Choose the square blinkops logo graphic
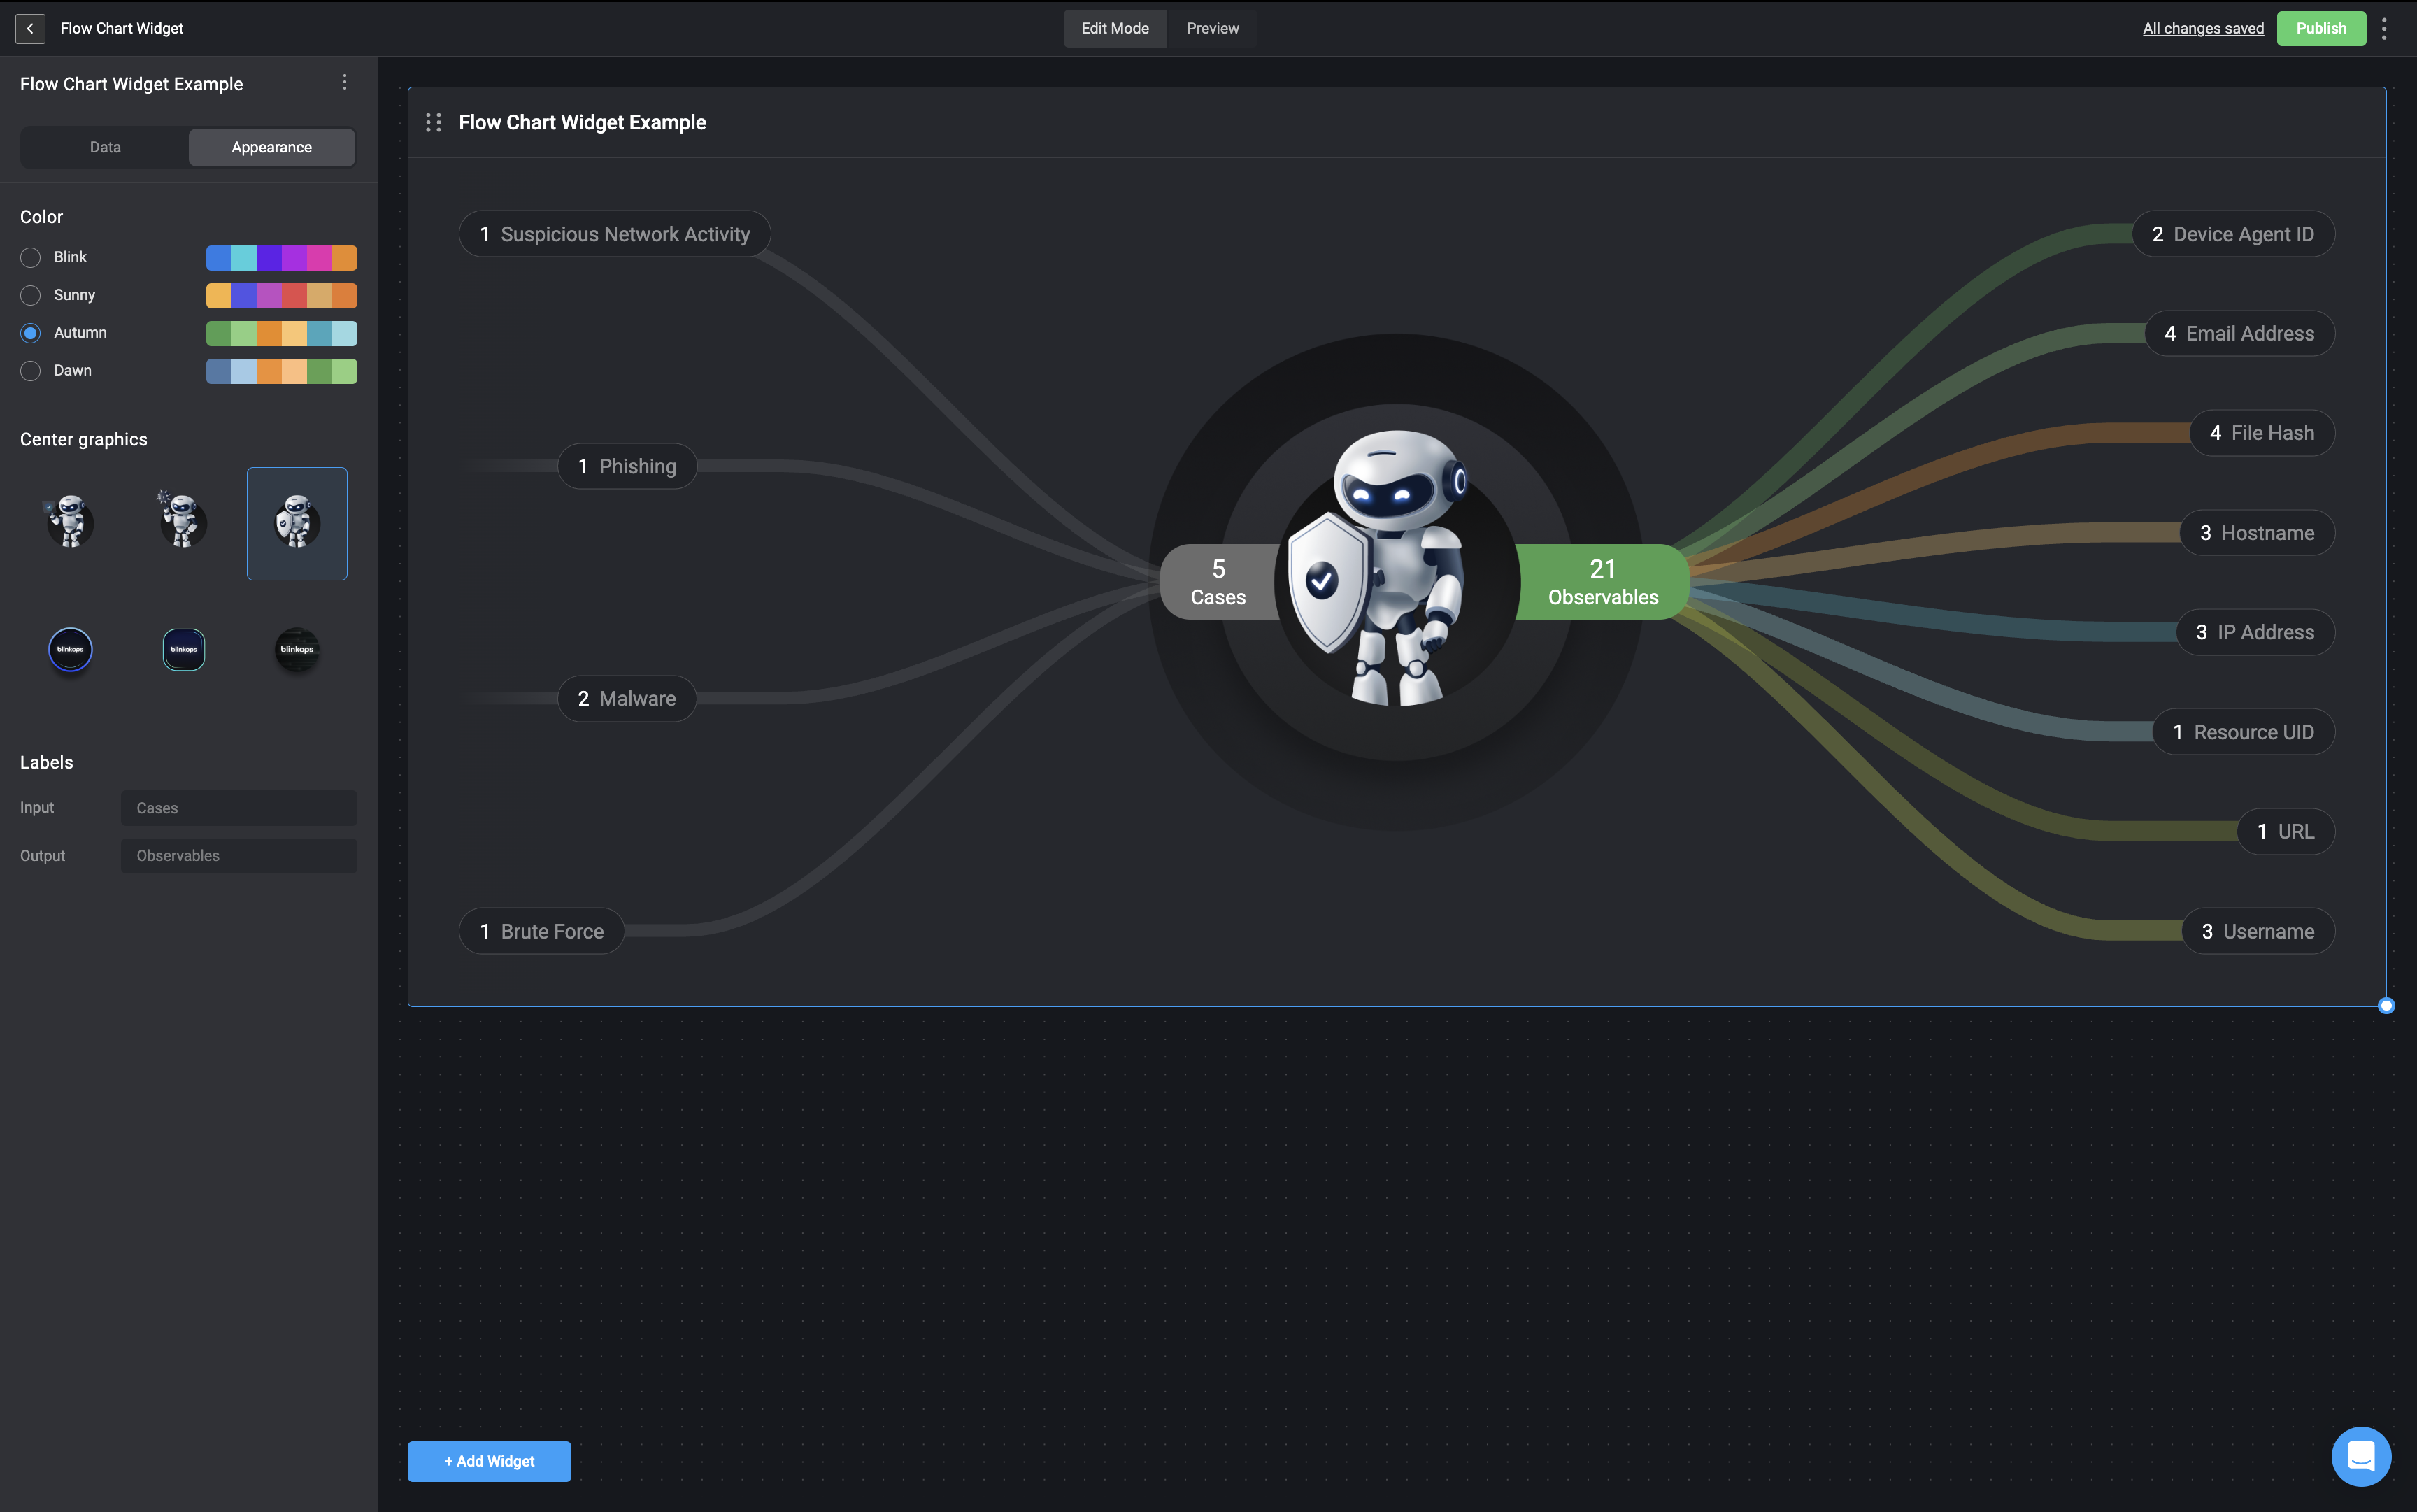The height and width of the screenshot is (1512, 2417). (184, 649)
